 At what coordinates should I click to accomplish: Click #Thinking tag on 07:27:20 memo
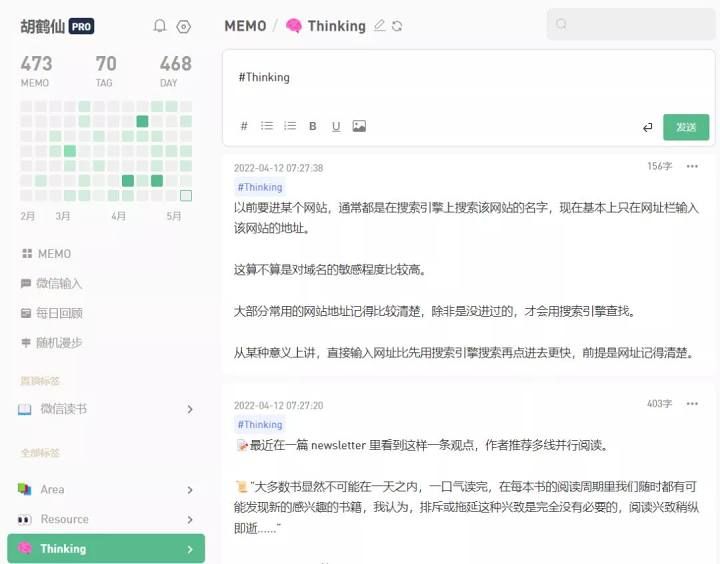pyautogui.click(x=260, y=424)
